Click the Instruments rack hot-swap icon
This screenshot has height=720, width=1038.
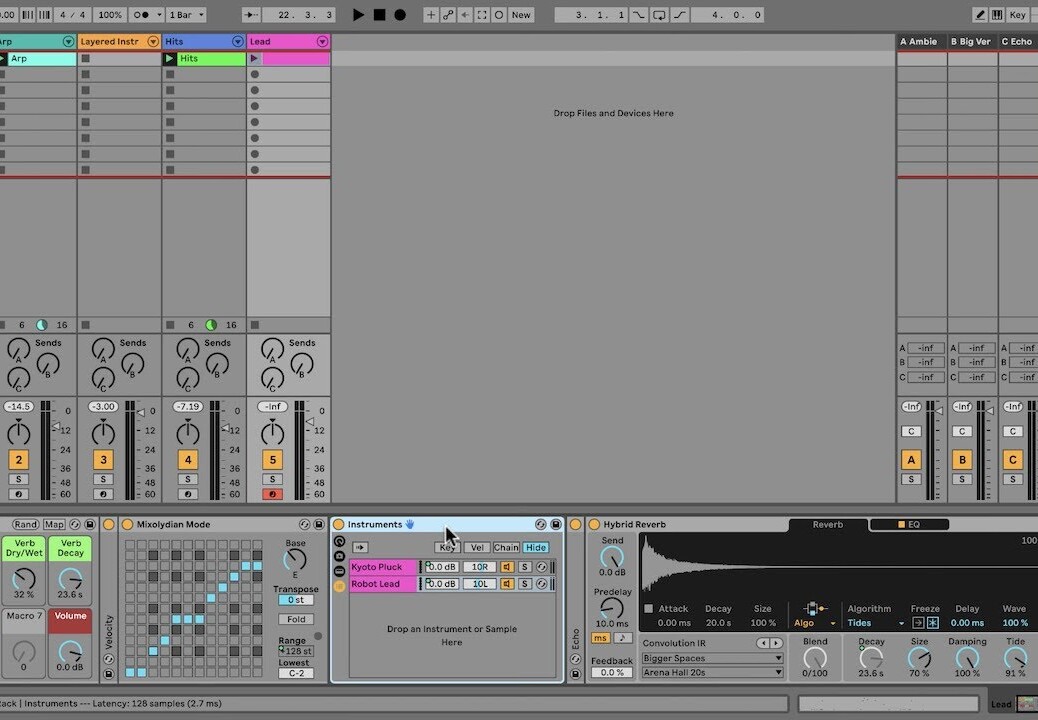coord(541,524)
